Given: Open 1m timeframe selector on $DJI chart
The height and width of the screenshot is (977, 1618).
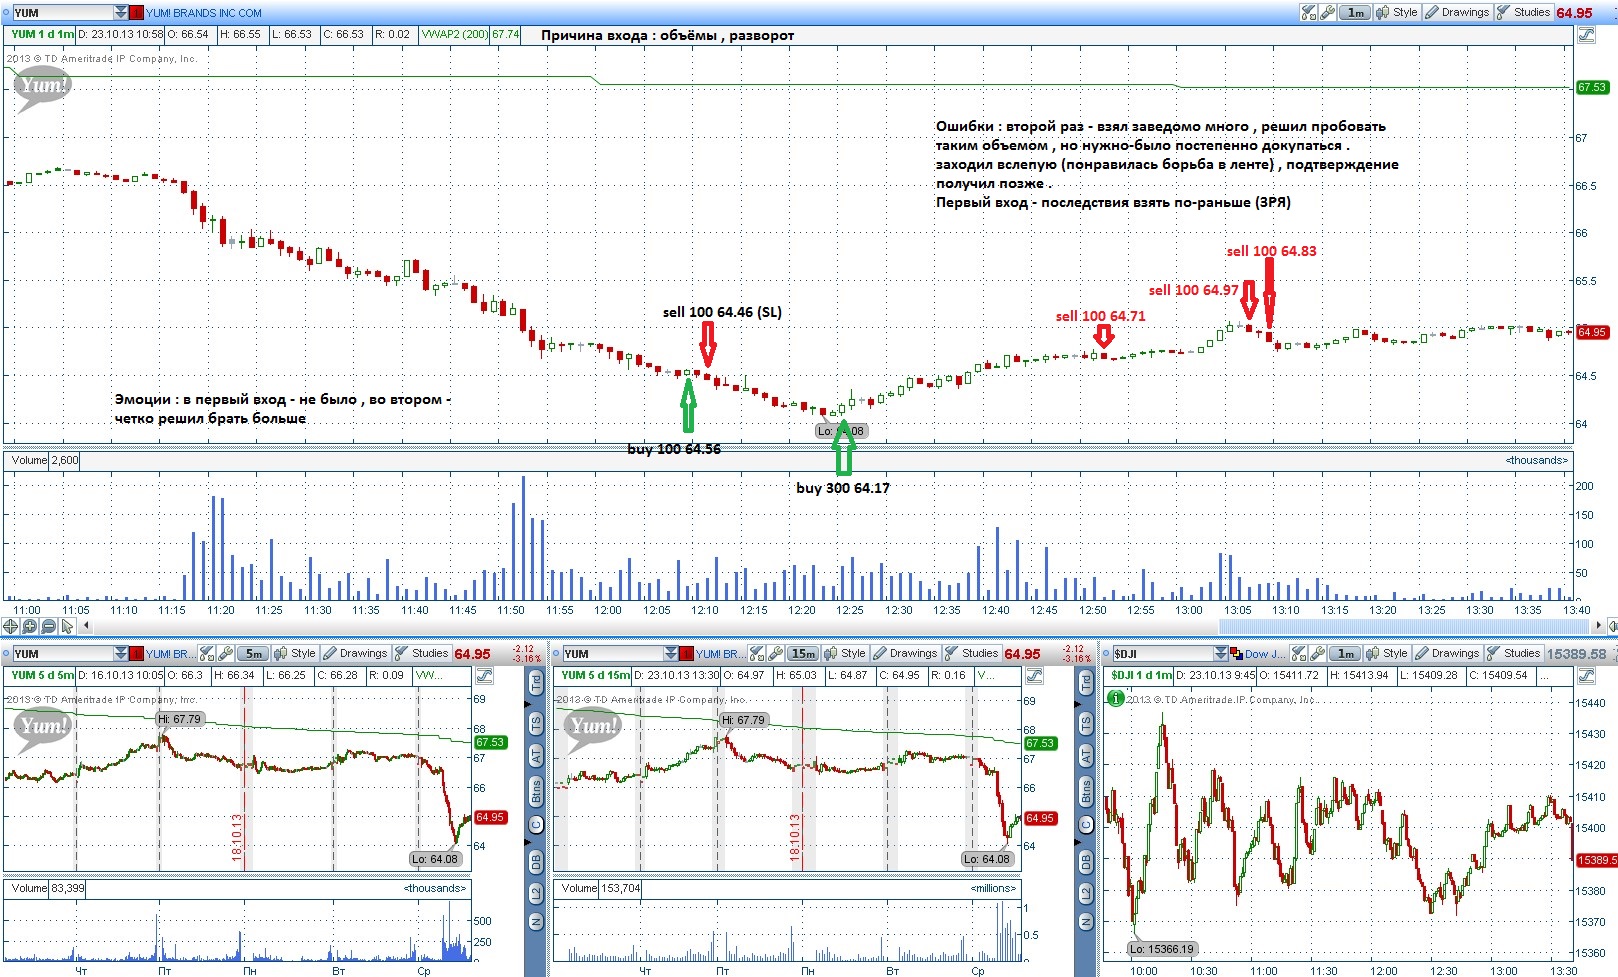Looking at the screenshot, I should coord(1346,653).
